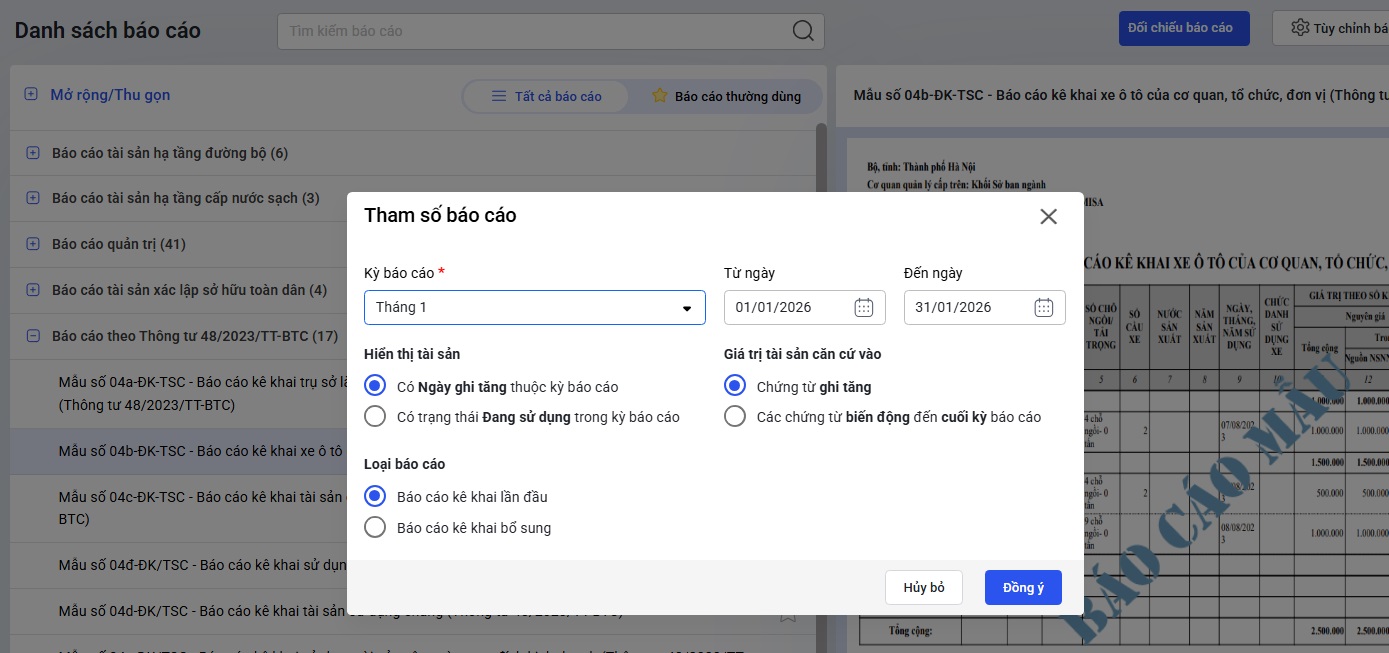Click the Mở rộng/Thu gọn plus icon
This screenshot has width=1389, height=653.
point(31,95)
